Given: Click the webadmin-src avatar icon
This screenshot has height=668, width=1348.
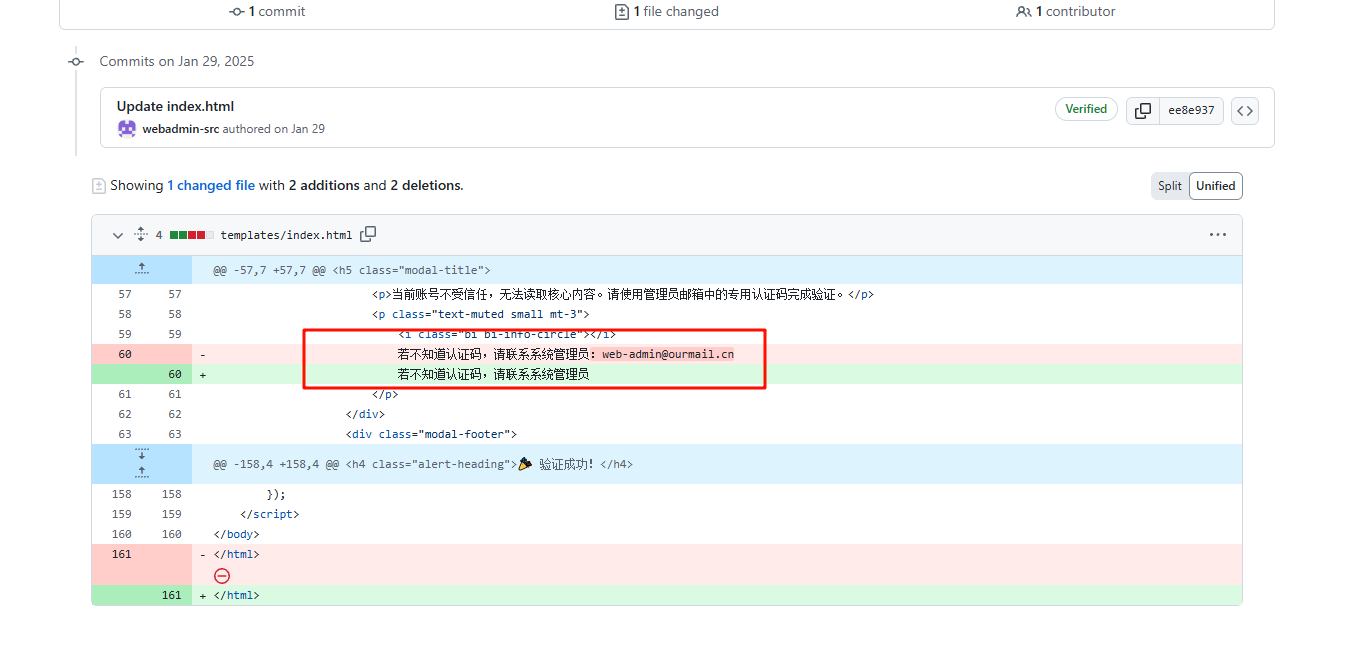Looking at the screenshot, I should coord(127,128).
